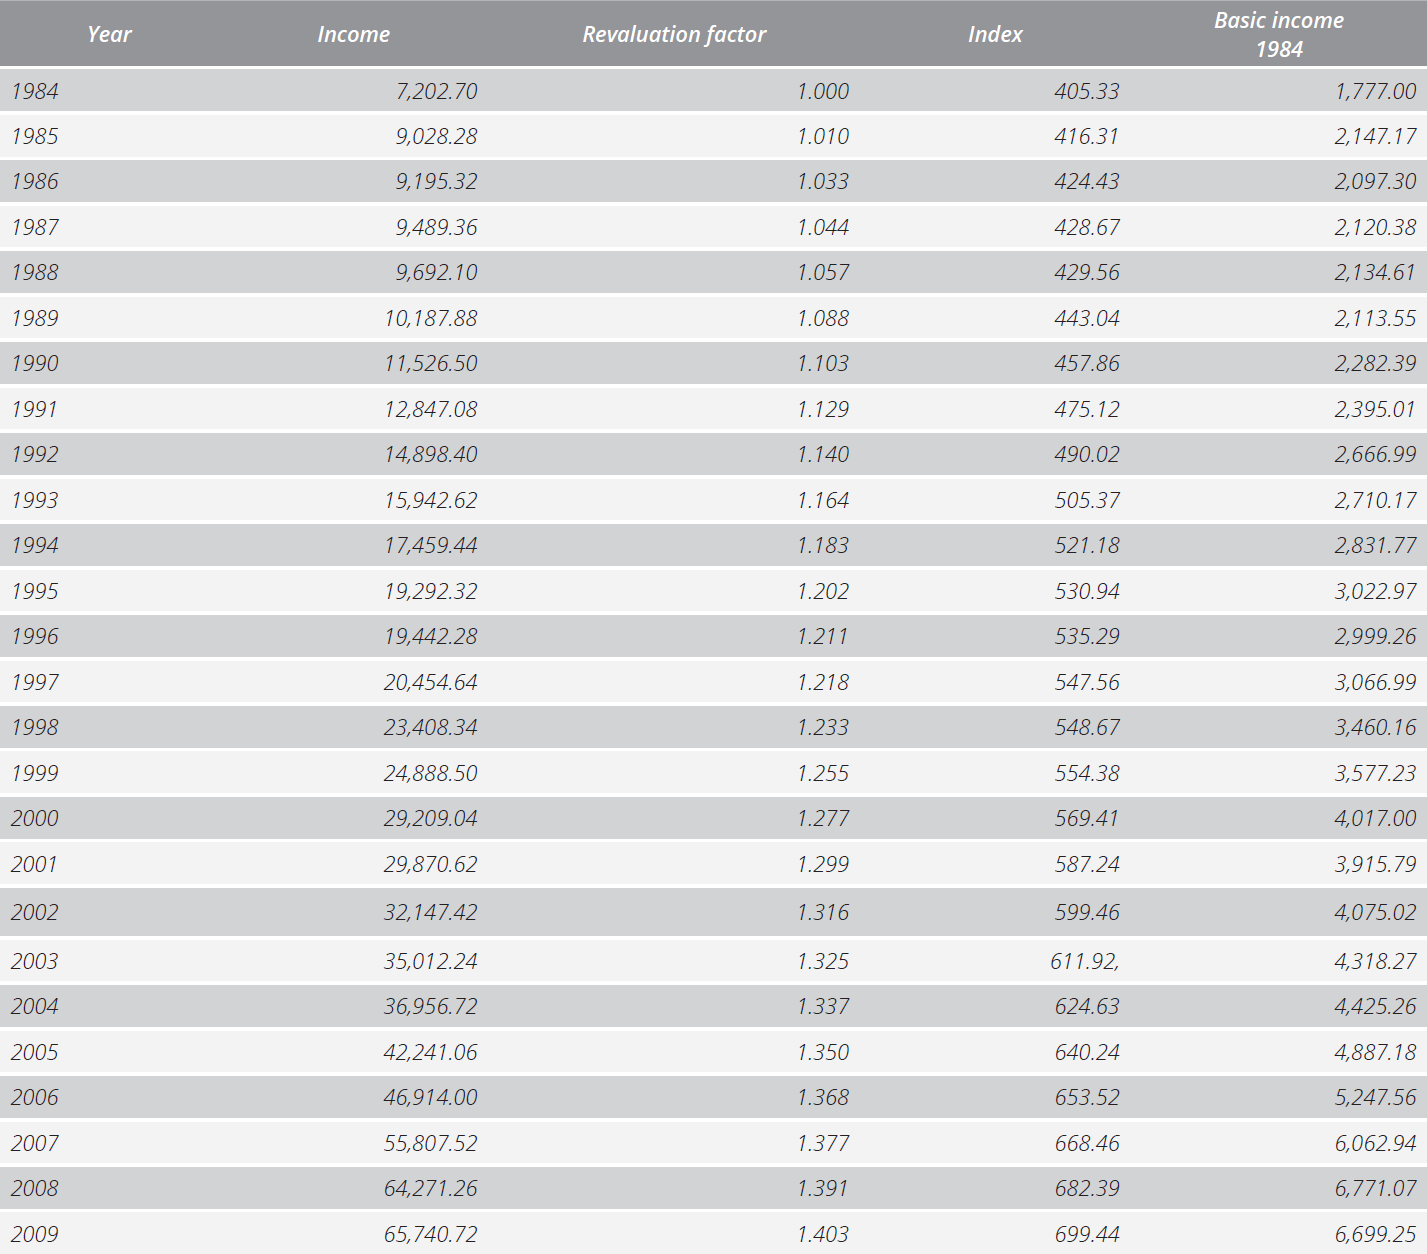Image resolution: width=1427 pixels, height=1254 pixels.
Task: Click the 'Year' column header
Action: click(109, 34)
